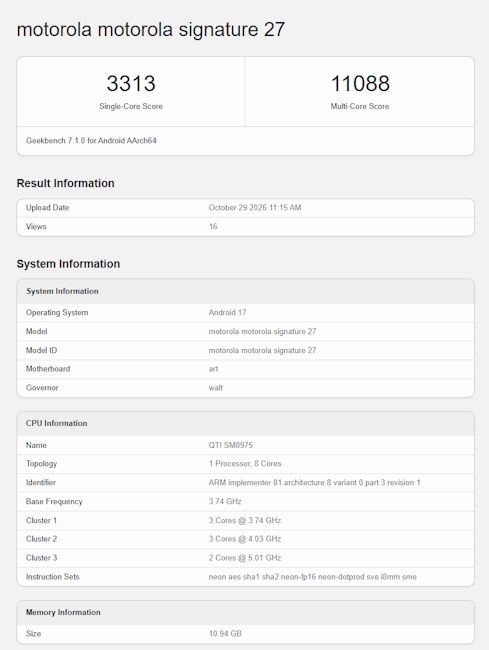Click the 'Multi-Core Score' label
Screen dimensions: 489x650
coord(360,106)
